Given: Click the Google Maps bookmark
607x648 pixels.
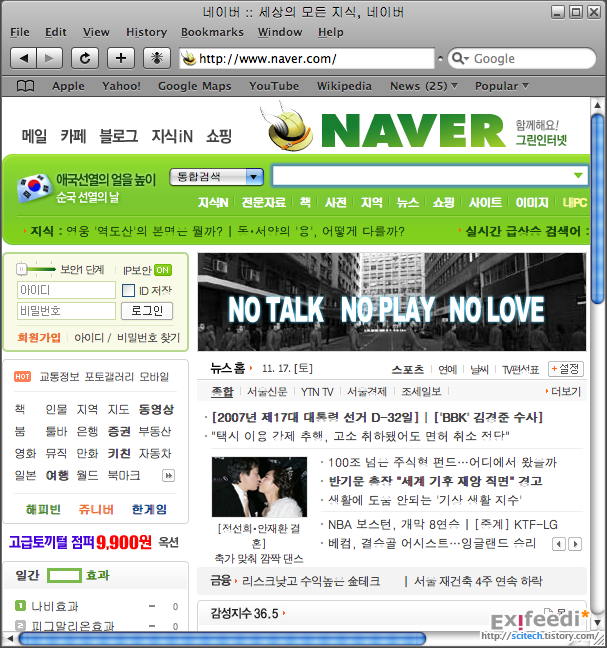Looking at the screenshot, I should point(195,86).
